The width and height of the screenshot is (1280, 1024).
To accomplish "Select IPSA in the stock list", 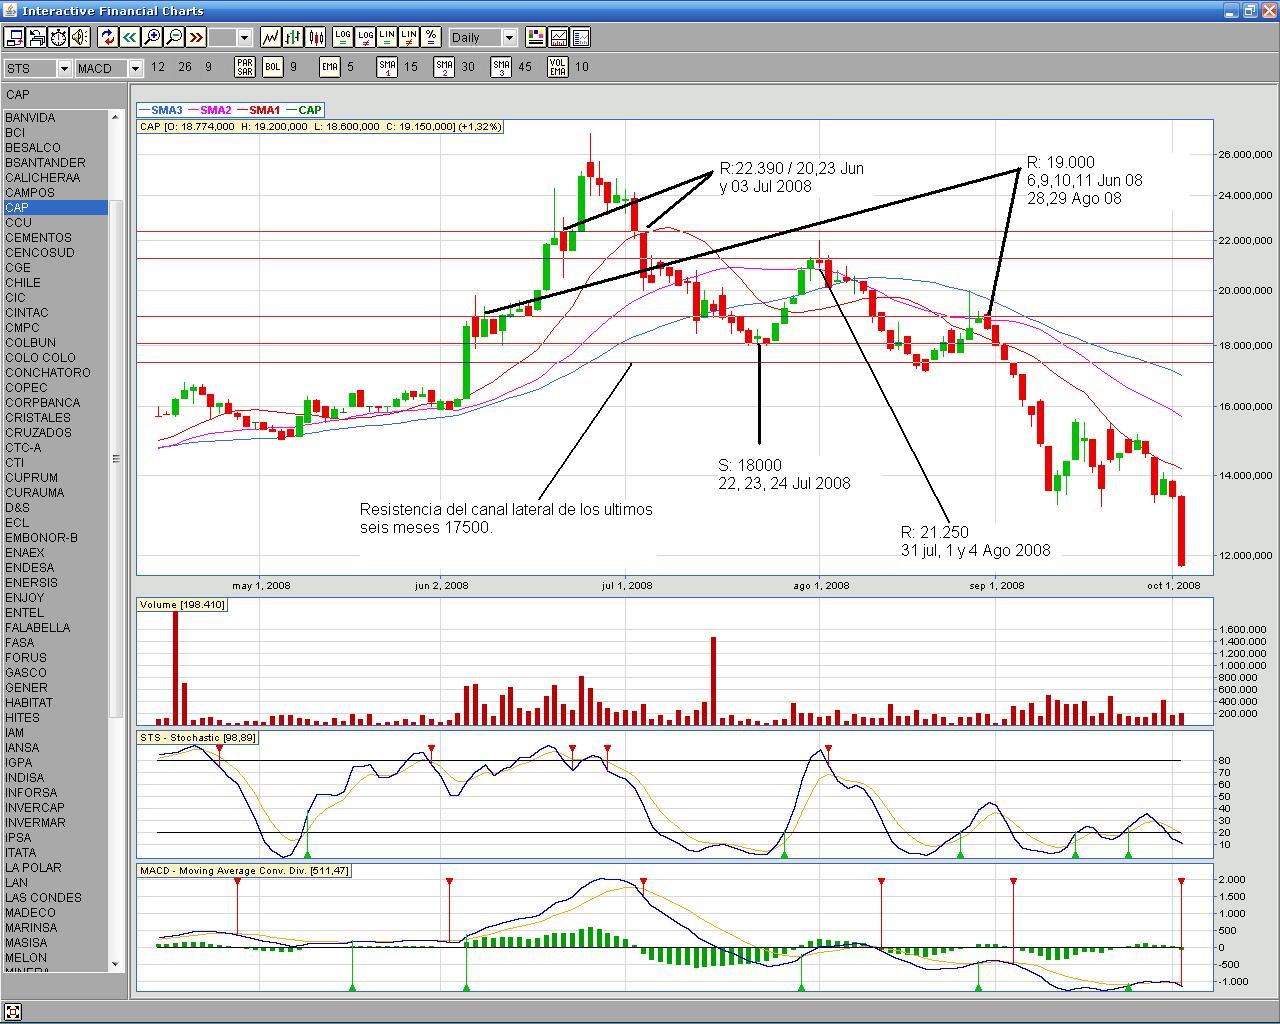I will (55, 838).
